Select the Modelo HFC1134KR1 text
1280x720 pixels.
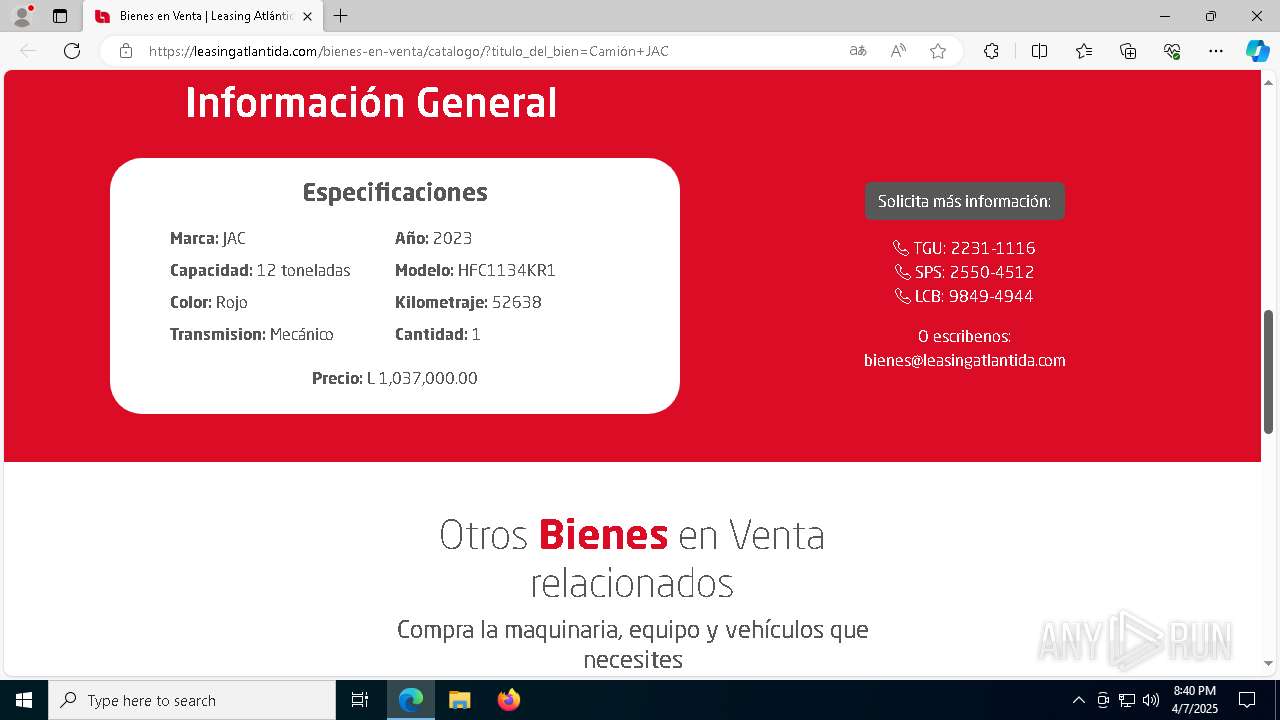point(475,270)
